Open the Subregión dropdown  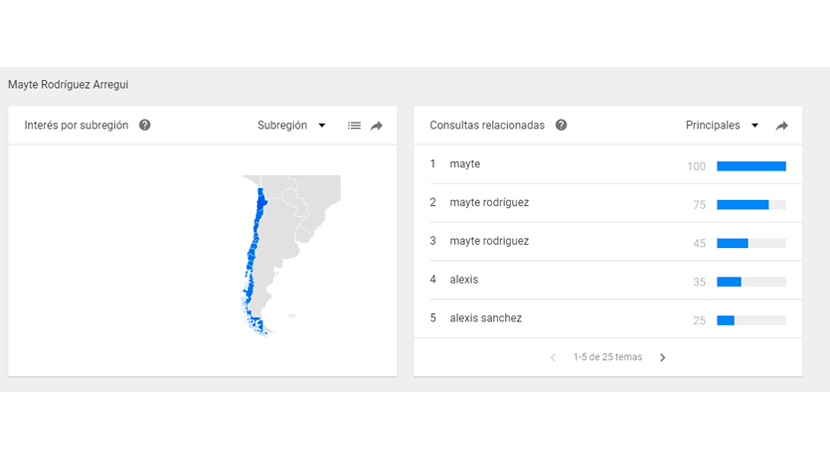coord(292,126)
